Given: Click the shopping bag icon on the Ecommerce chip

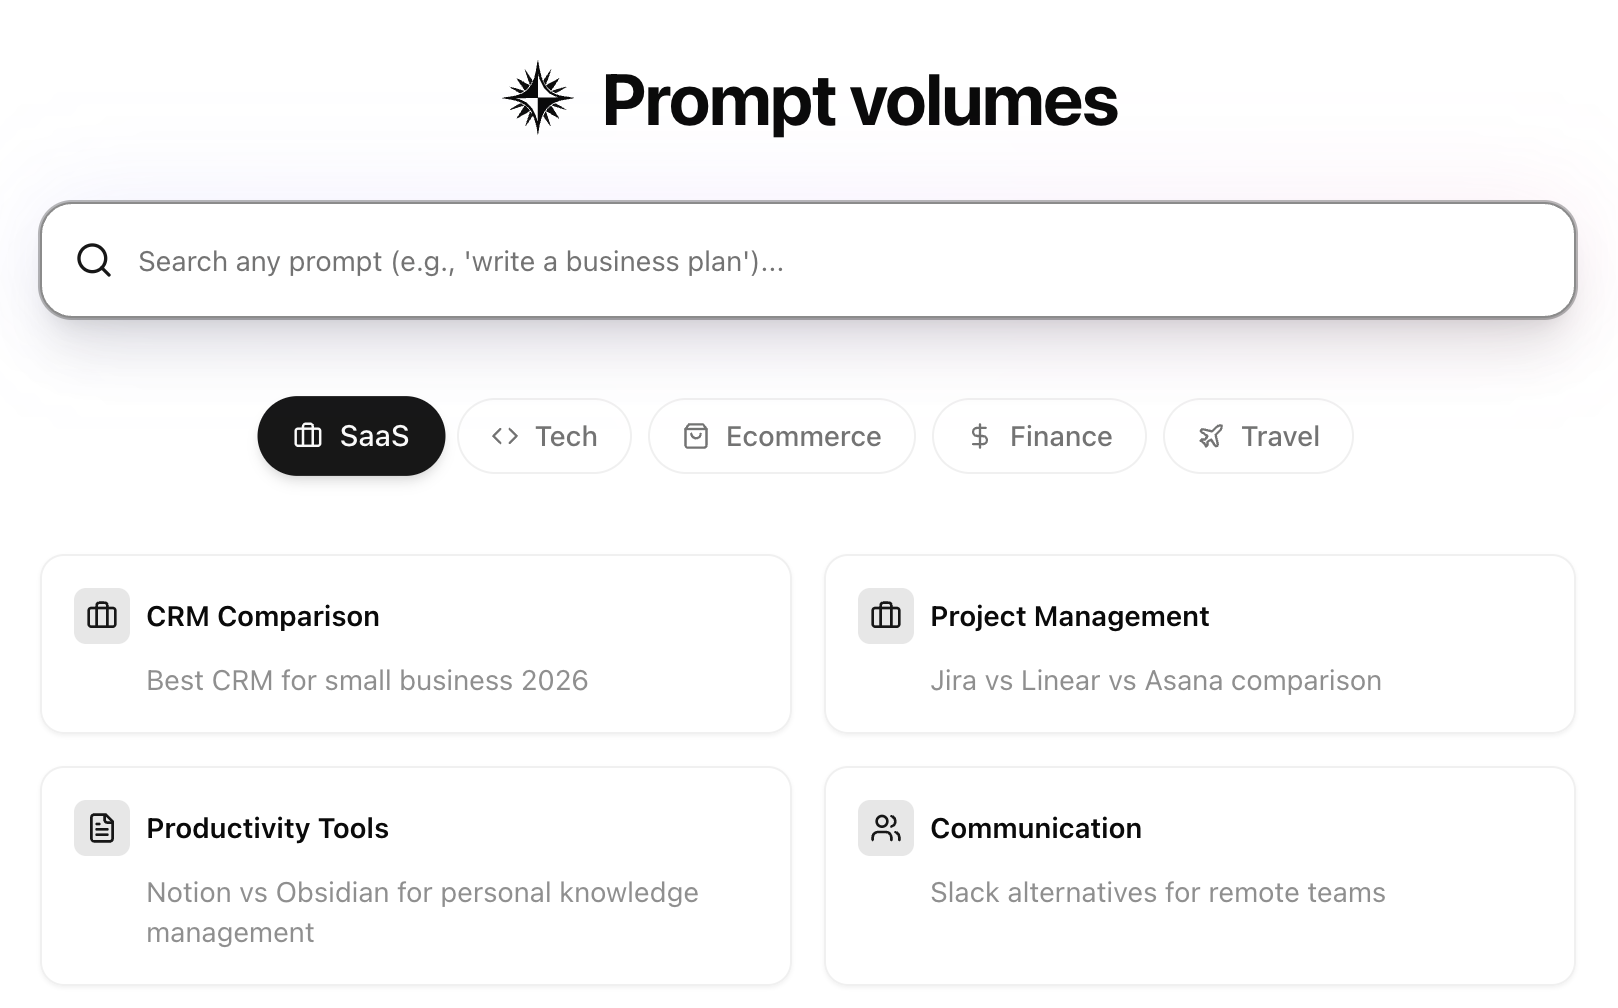Looking at the screenshot, I should 697,436.
